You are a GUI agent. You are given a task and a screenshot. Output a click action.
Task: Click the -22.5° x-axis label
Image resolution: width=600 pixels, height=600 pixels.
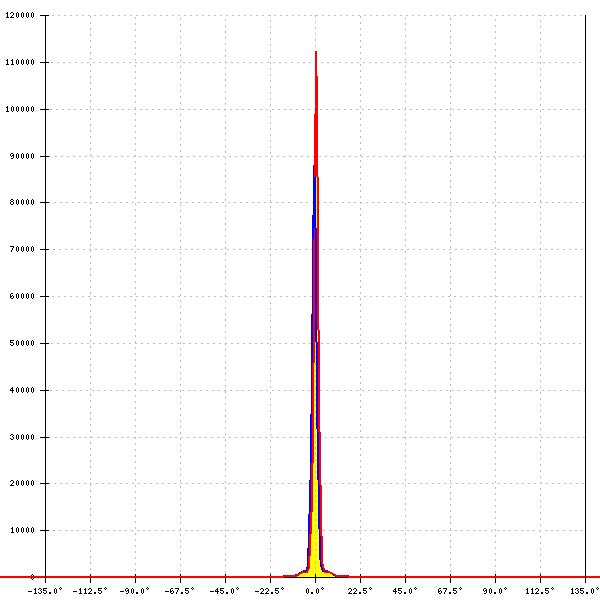point(269,591)
